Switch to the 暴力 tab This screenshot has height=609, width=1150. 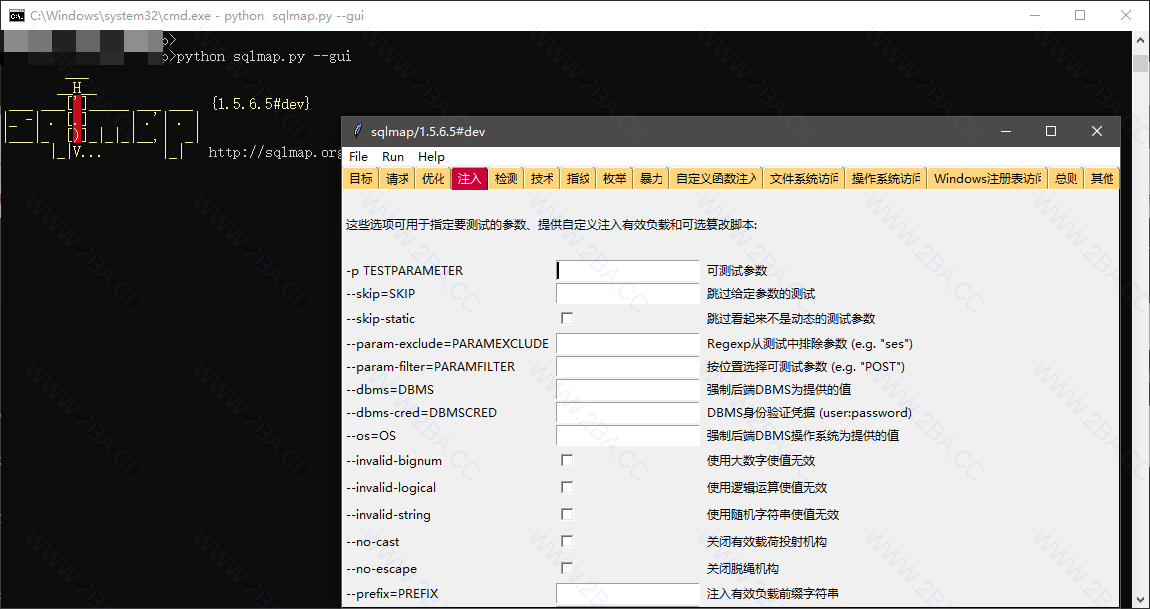tap(651, 178)
